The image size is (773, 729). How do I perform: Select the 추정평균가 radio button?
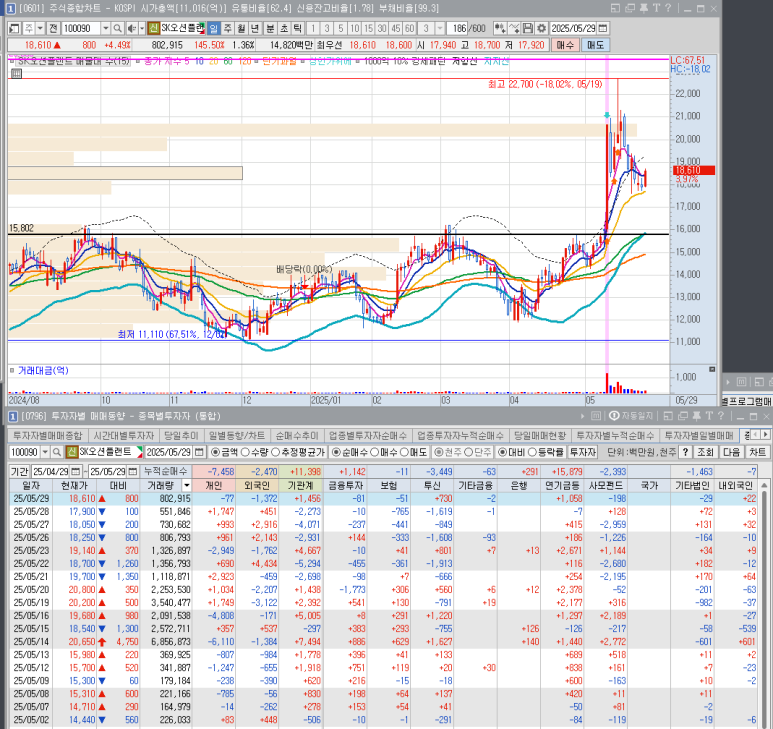pyautogui.click(x=276, y=452)
